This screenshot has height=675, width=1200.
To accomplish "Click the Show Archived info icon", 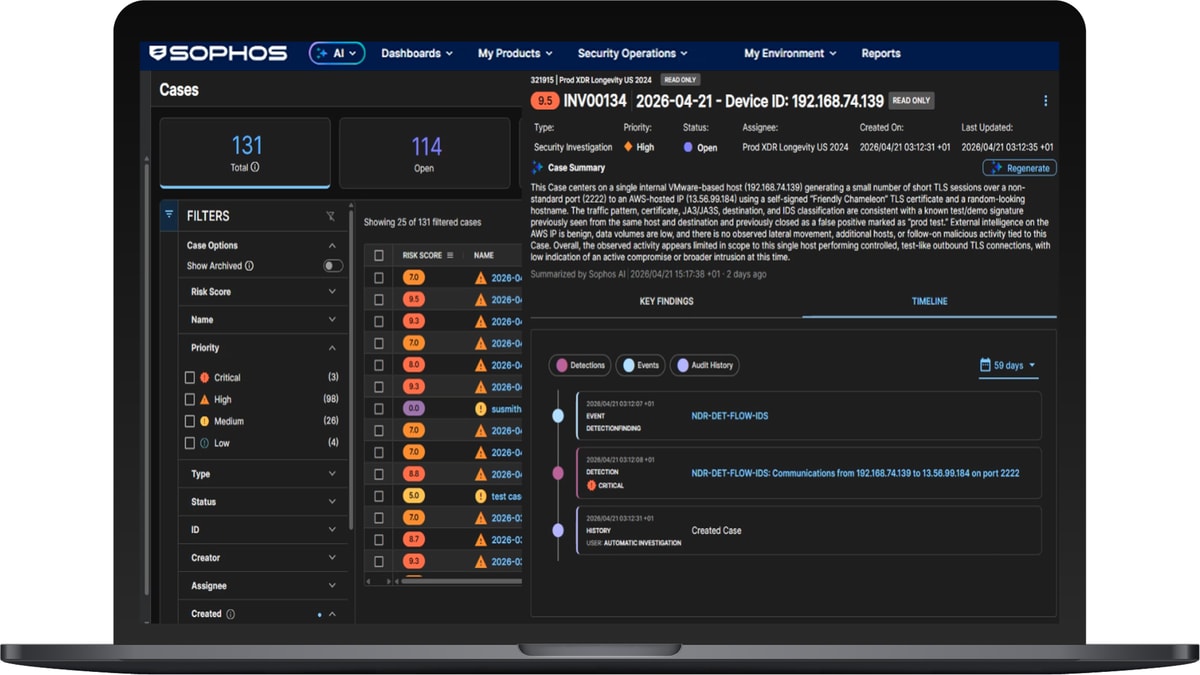I will (x=249, y=266).
